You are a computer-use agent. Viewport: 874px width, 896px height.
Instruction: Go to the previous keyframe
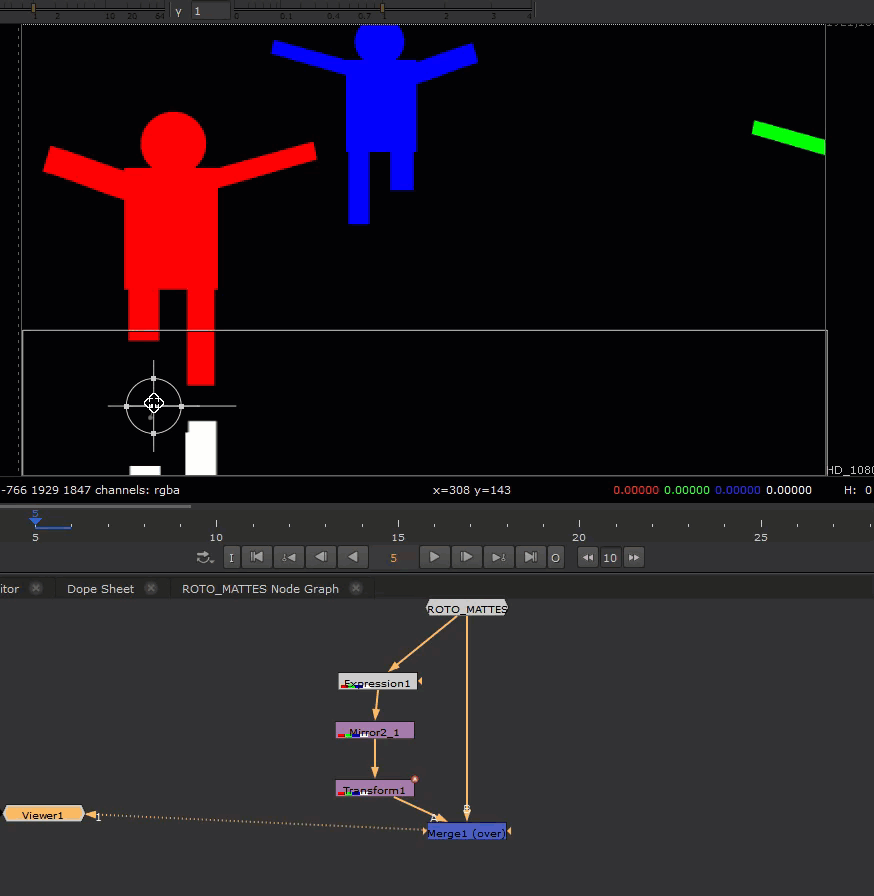(288, 557)
